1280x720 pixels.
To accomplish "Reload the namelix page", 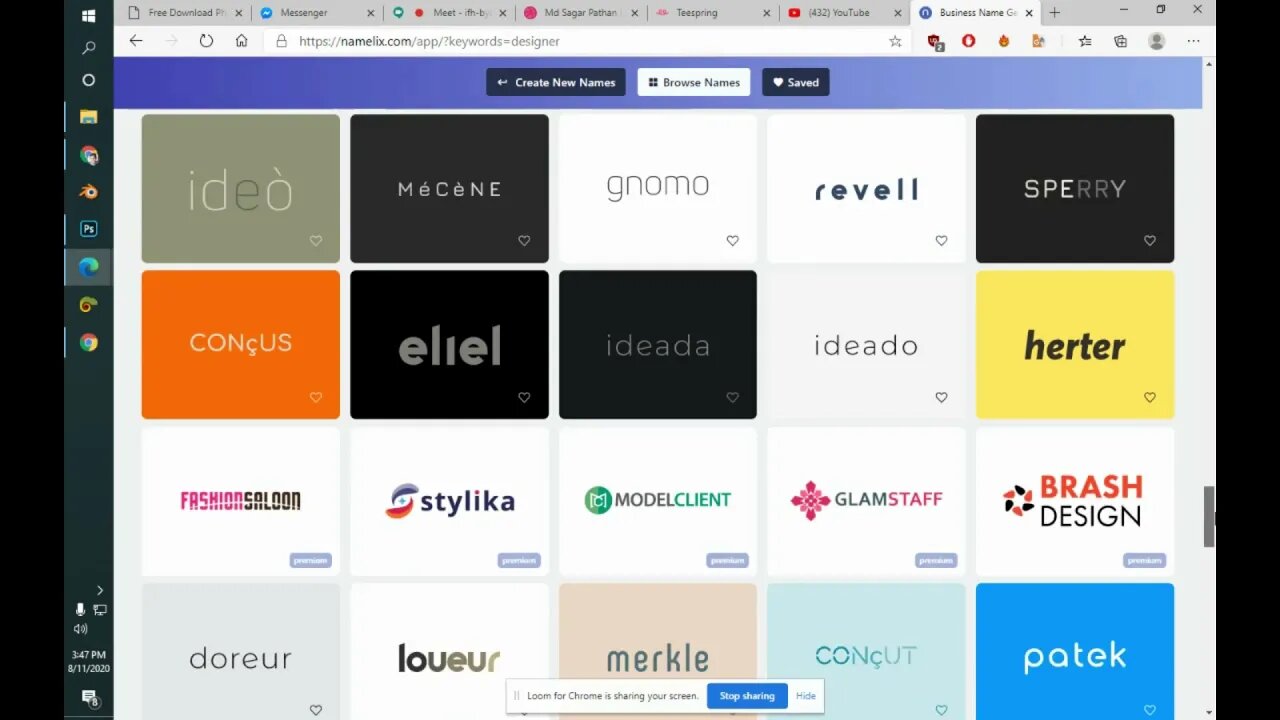I will 206,41.
